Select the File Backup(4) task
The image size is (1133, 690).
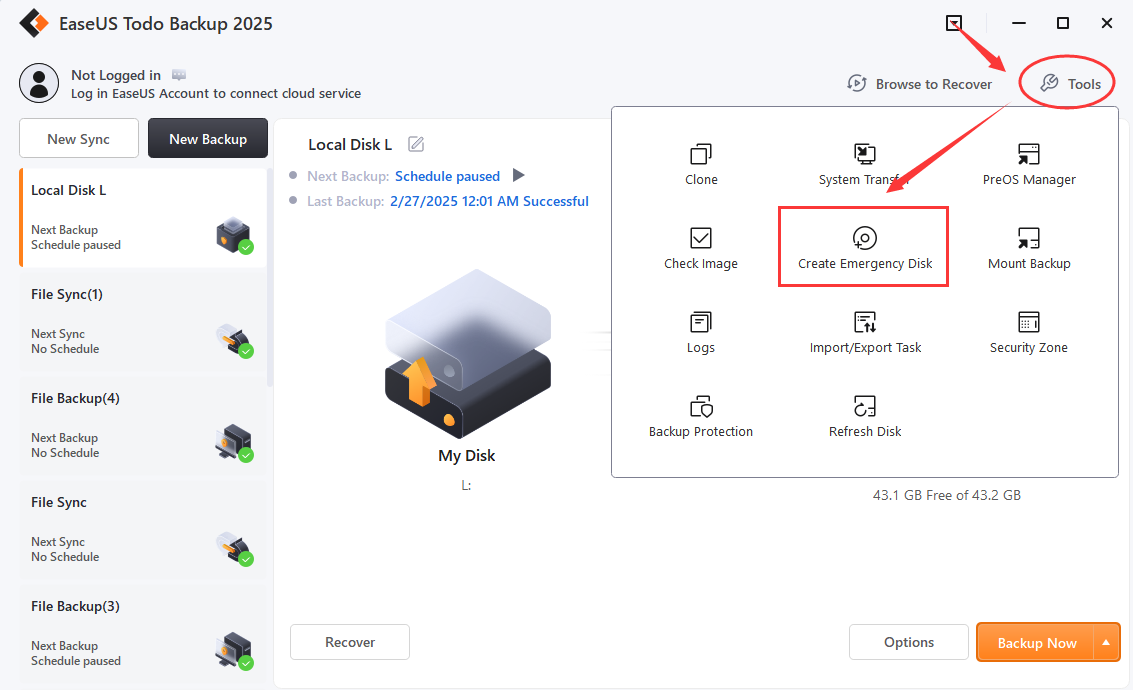click(x=143, y=426)
